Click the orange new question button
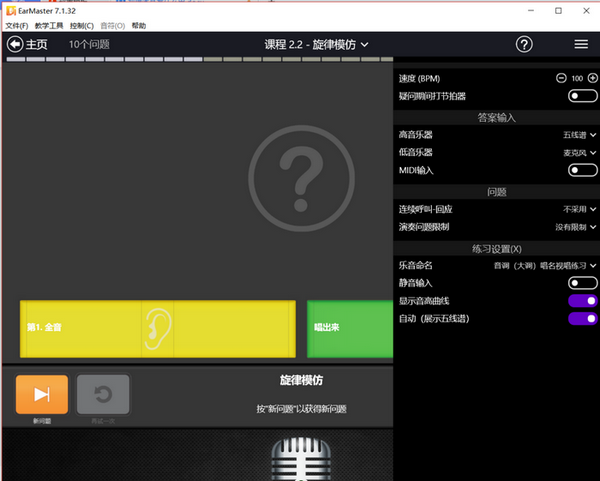This screenshot has height=481, width=600. [42, 394]
